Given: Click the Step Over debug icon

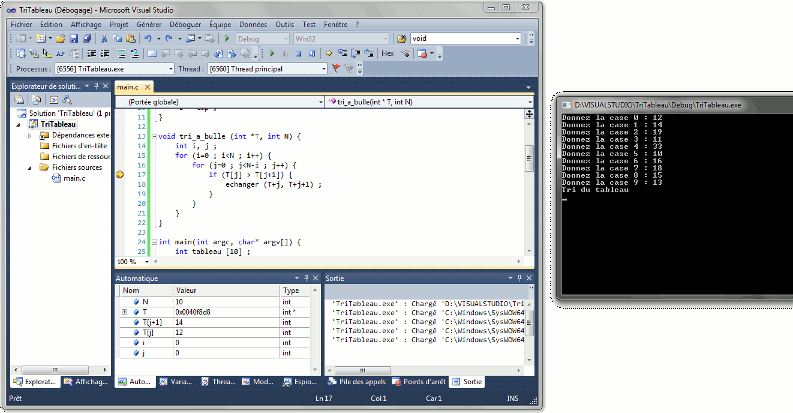Looking at the screenshot, I should 356,53.
